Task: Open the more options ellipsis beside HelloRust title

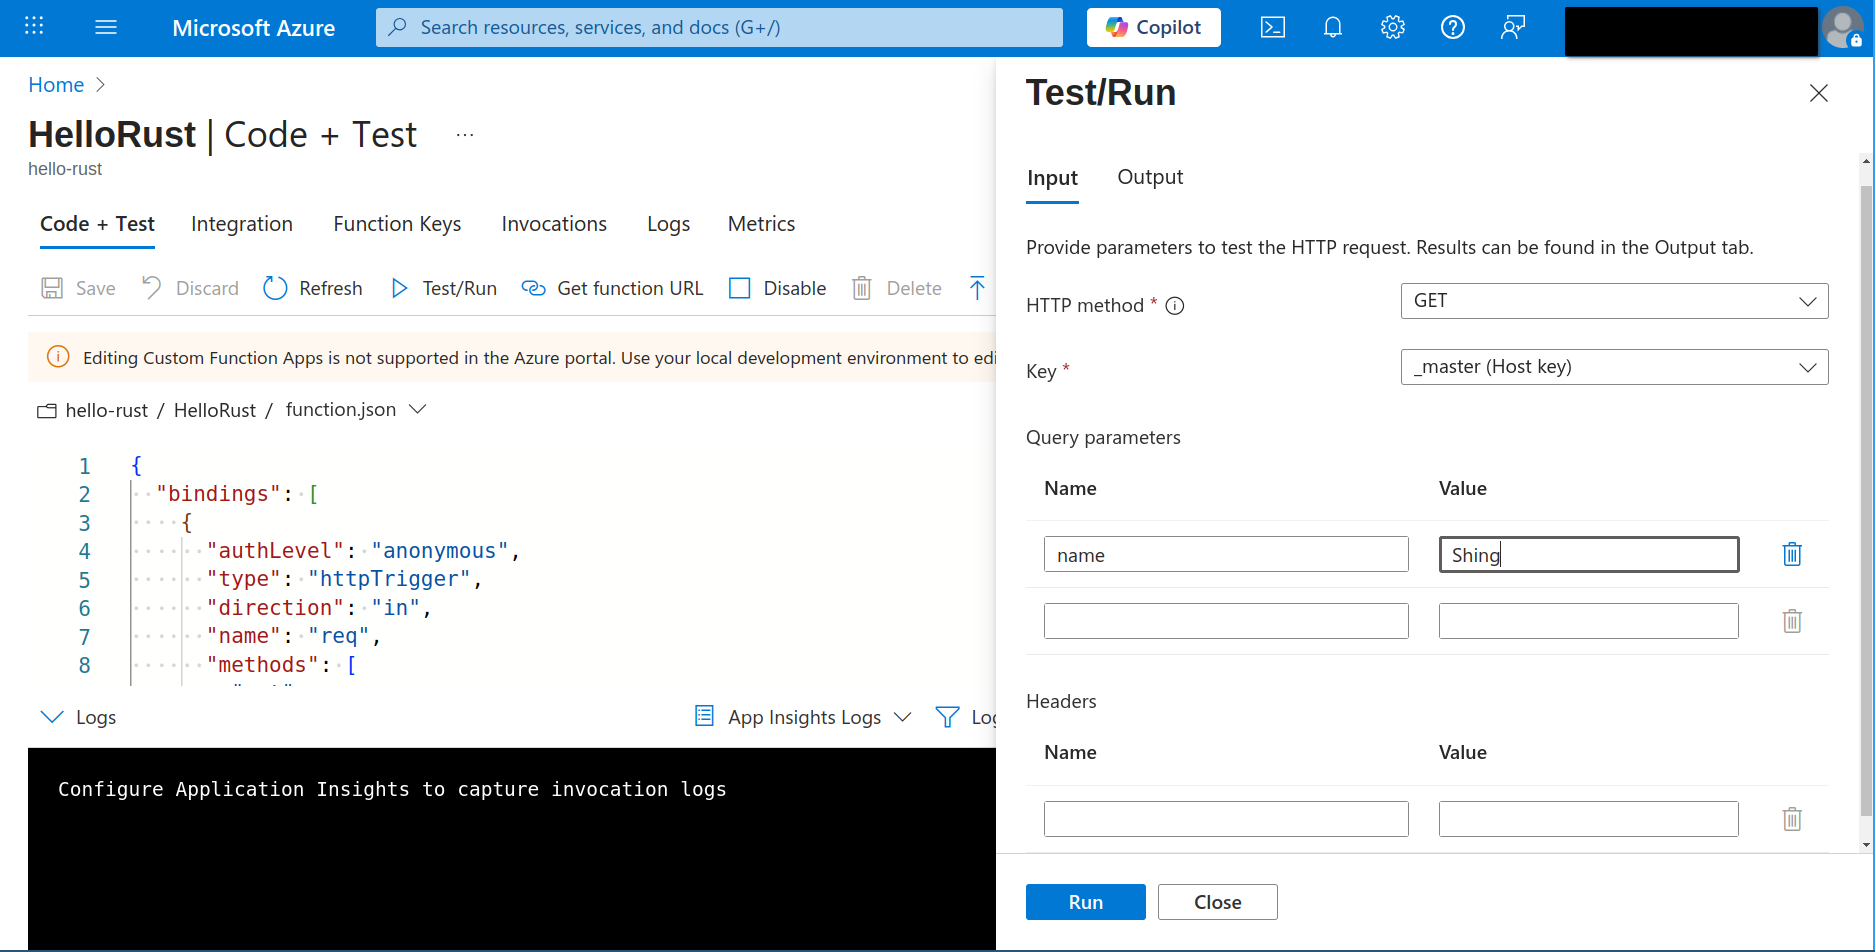Action: [x=465, y=135]
